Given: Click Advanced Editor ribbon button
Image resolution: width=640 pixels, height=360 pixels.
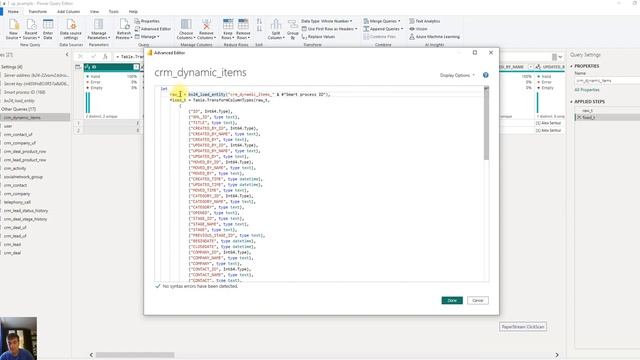Looking at the screenshot, I should [153, 29].
